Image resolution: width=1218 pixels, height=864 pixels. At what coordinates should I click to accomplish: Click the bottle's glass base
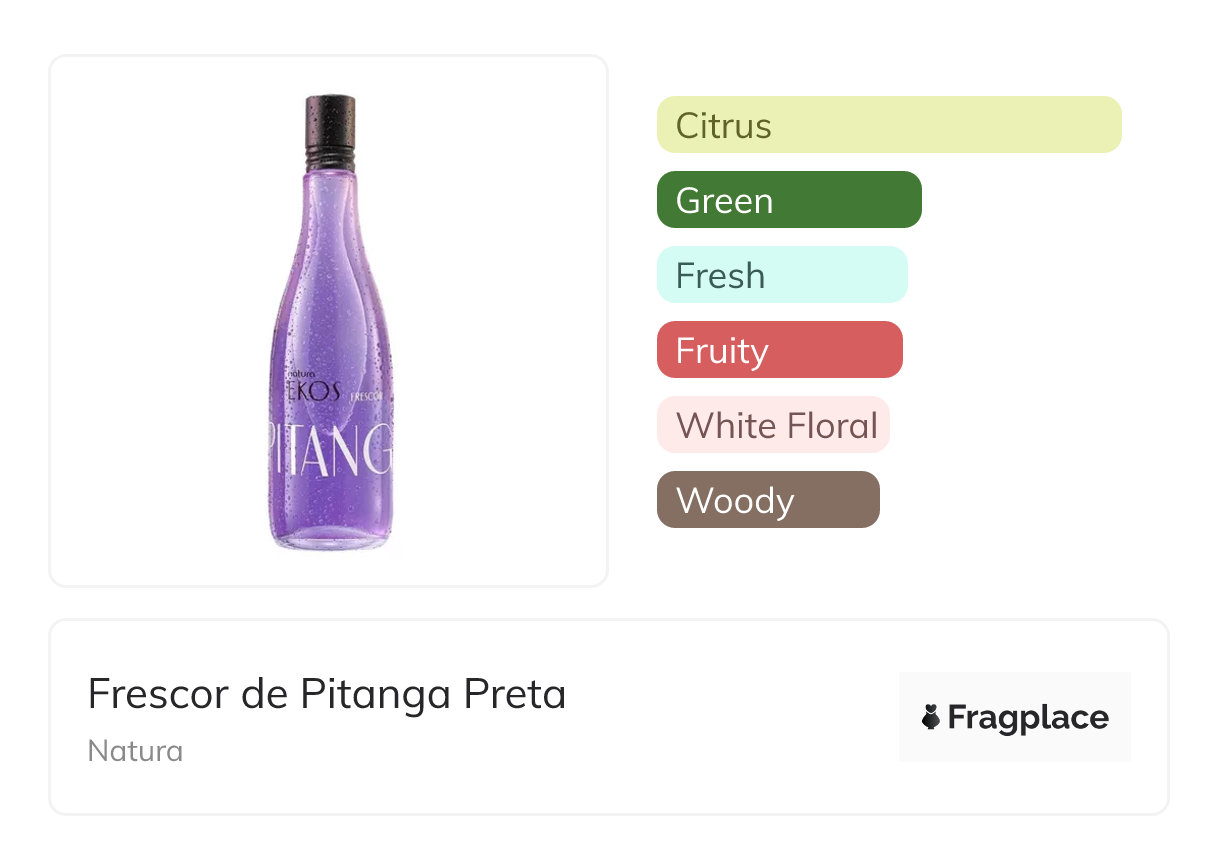point(330,540)
